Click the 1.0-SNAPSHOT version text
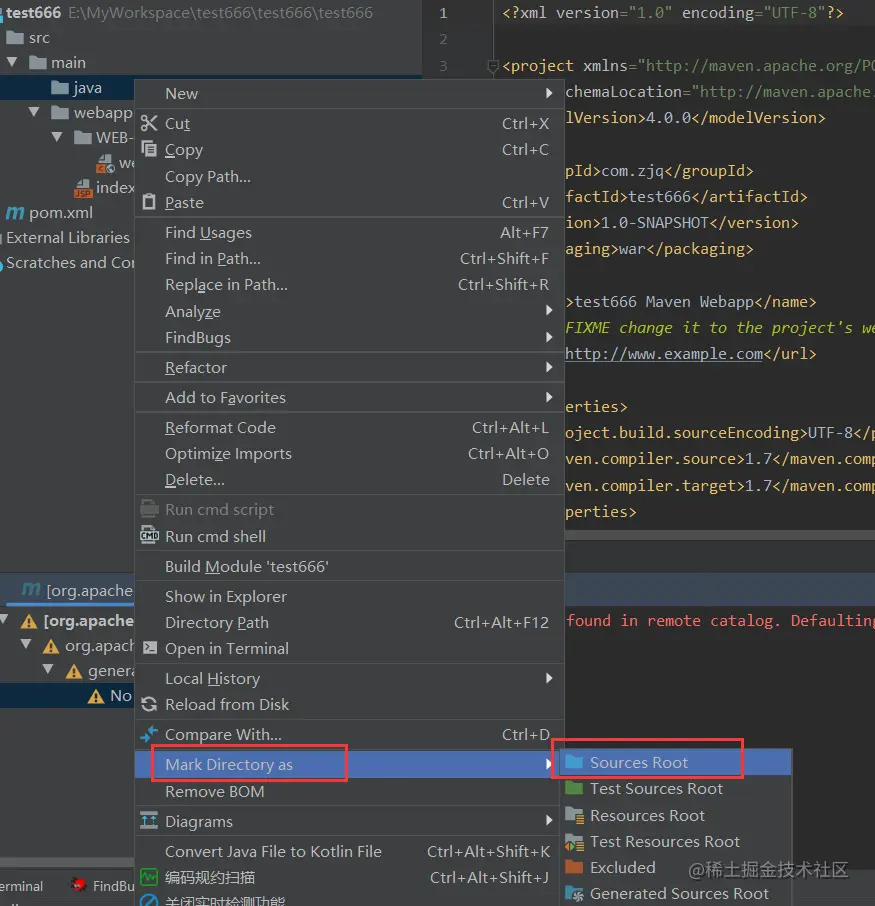Screen dimensions: 875x906 [654, 222]
